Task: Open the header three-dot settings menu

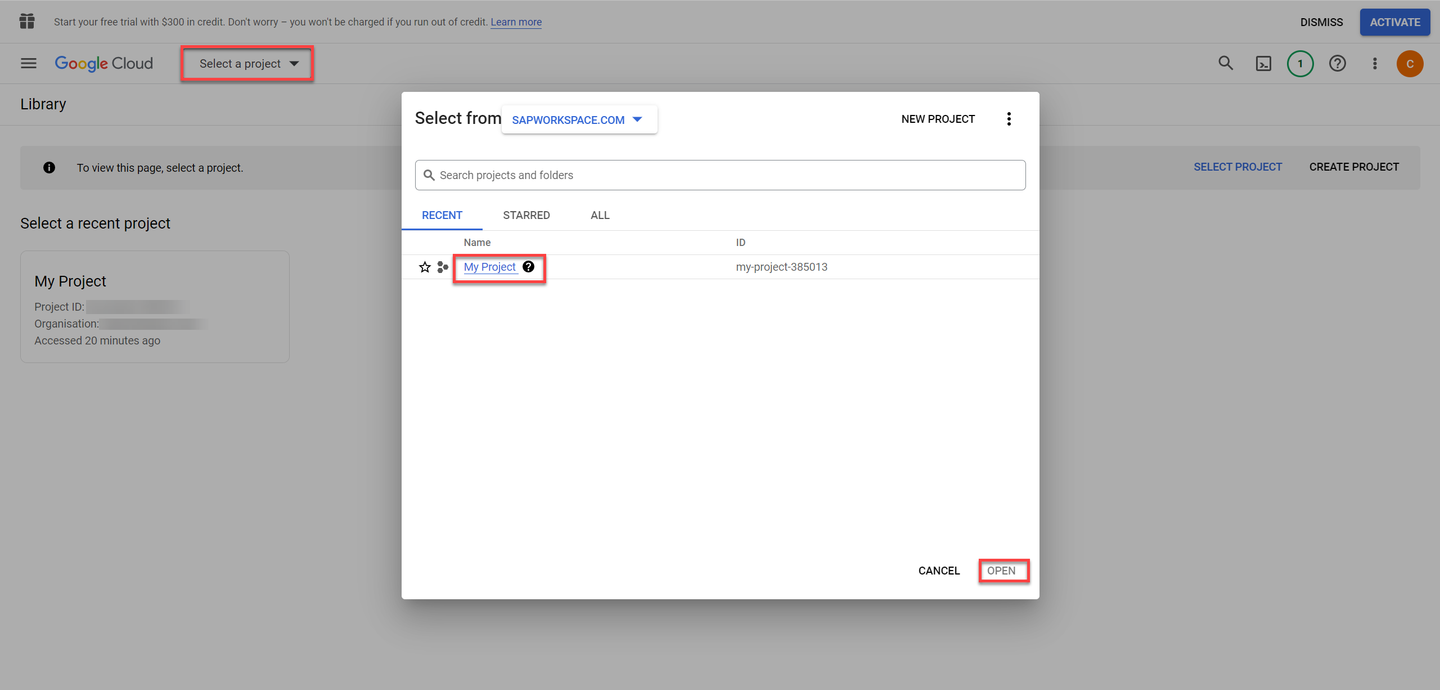Action: click(1375, 63)
